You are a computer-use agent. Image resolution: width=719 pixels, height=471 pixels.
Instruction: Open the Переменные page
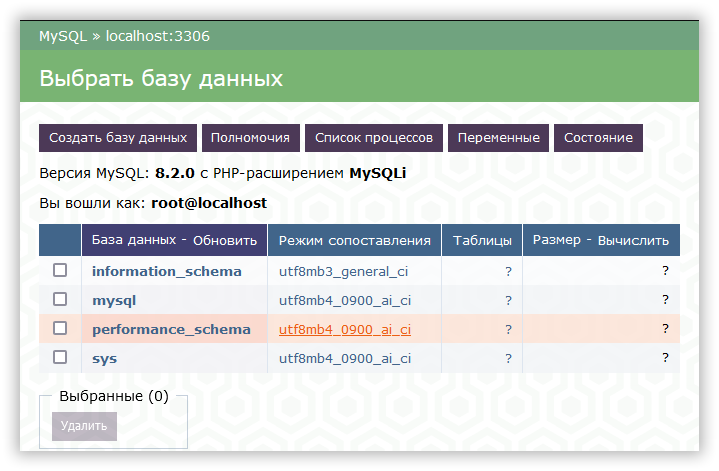point(498,138)
